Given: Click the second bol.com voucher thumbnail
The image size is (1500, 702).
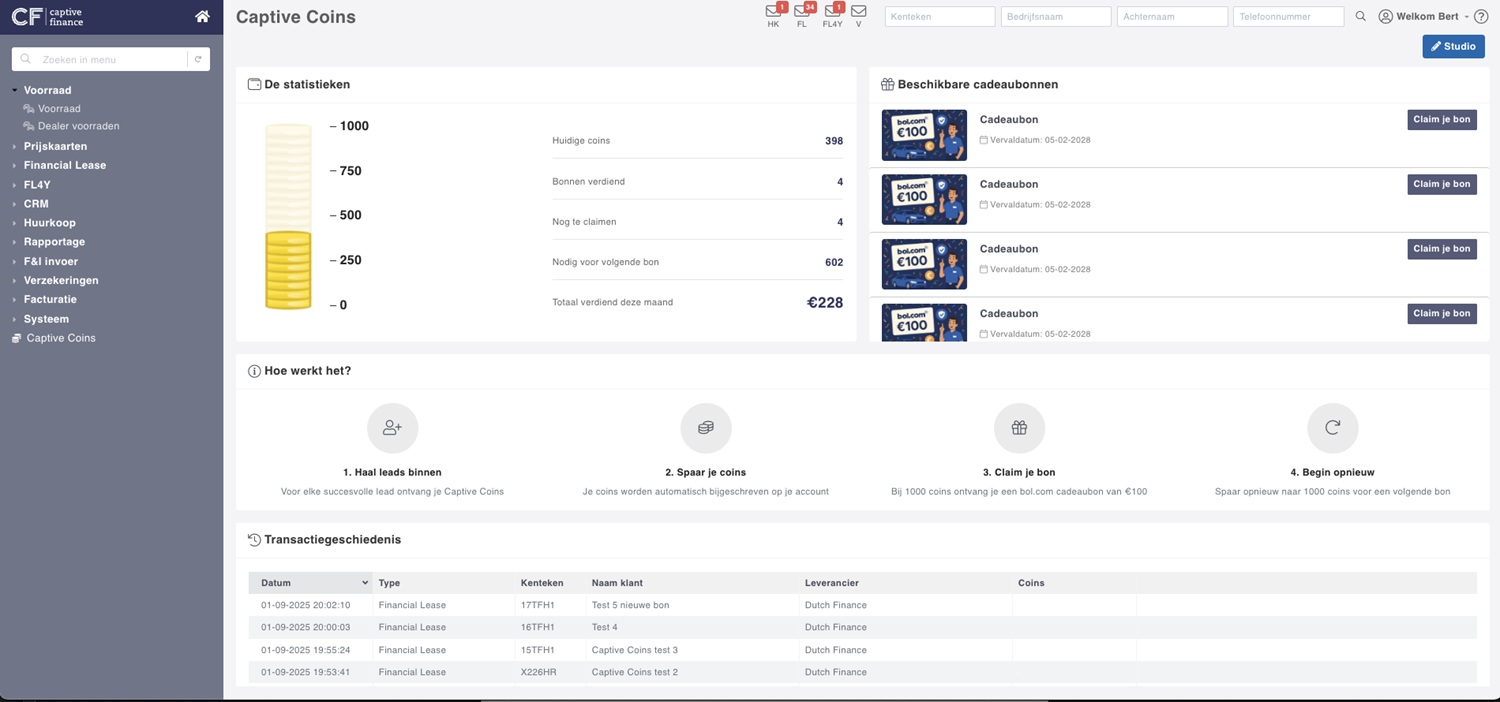Looking at the screenshot, I should click(924, 199).
